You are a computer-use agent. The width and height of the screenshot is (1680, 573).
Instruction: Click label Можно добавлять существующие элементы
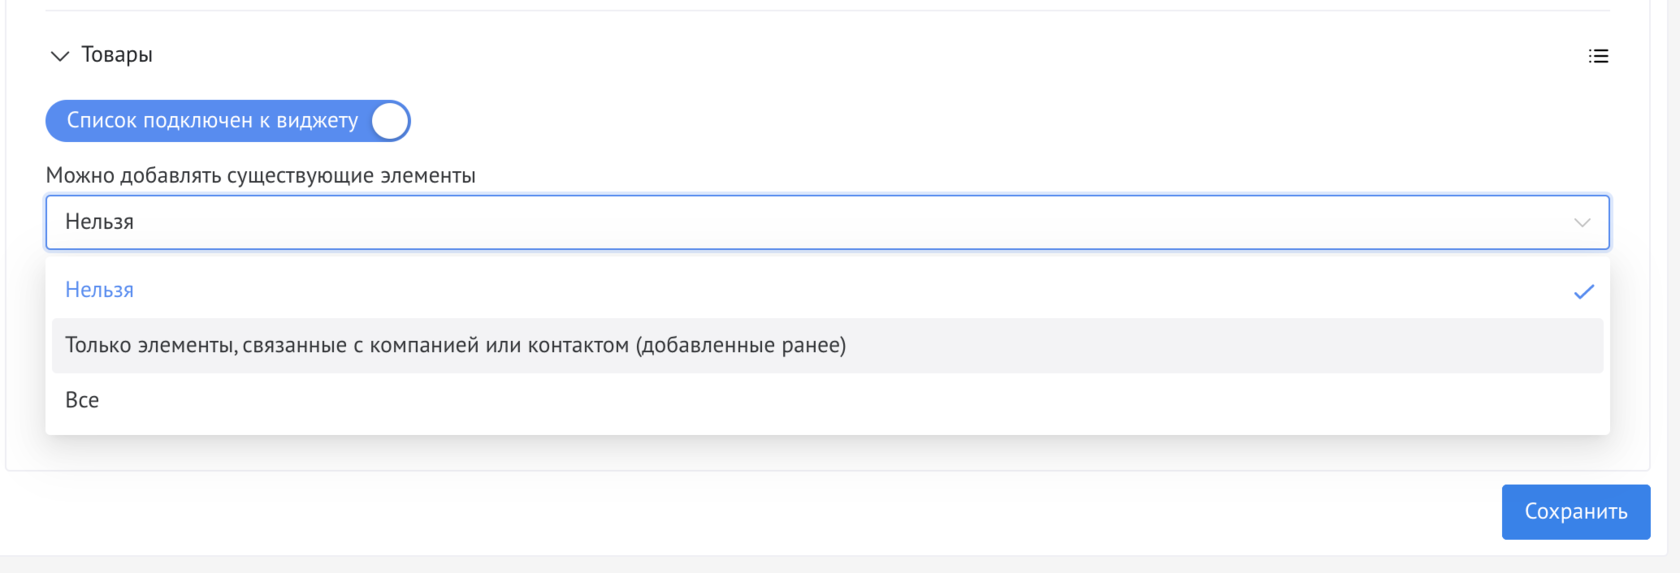261,175
